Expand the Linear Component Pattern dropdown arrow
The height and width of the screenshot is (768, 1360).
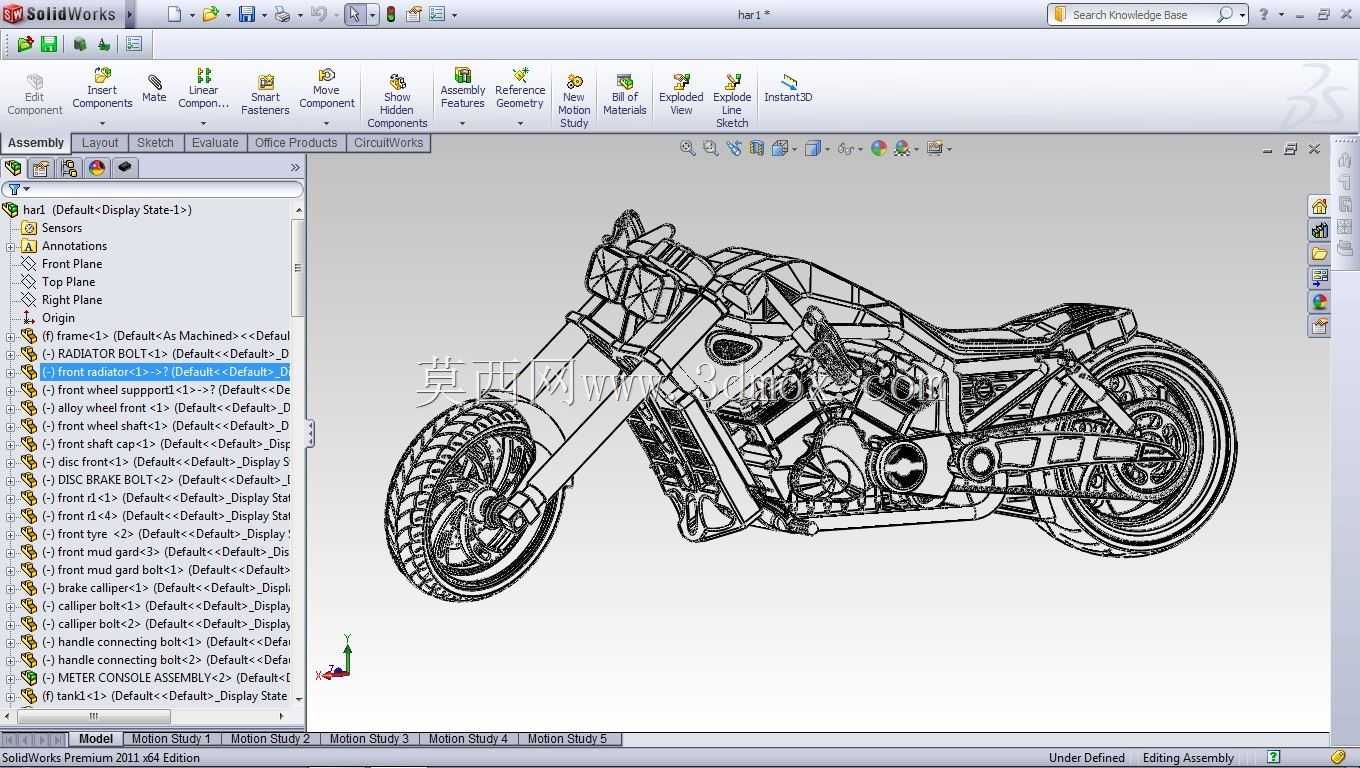(x=203, y=124)
